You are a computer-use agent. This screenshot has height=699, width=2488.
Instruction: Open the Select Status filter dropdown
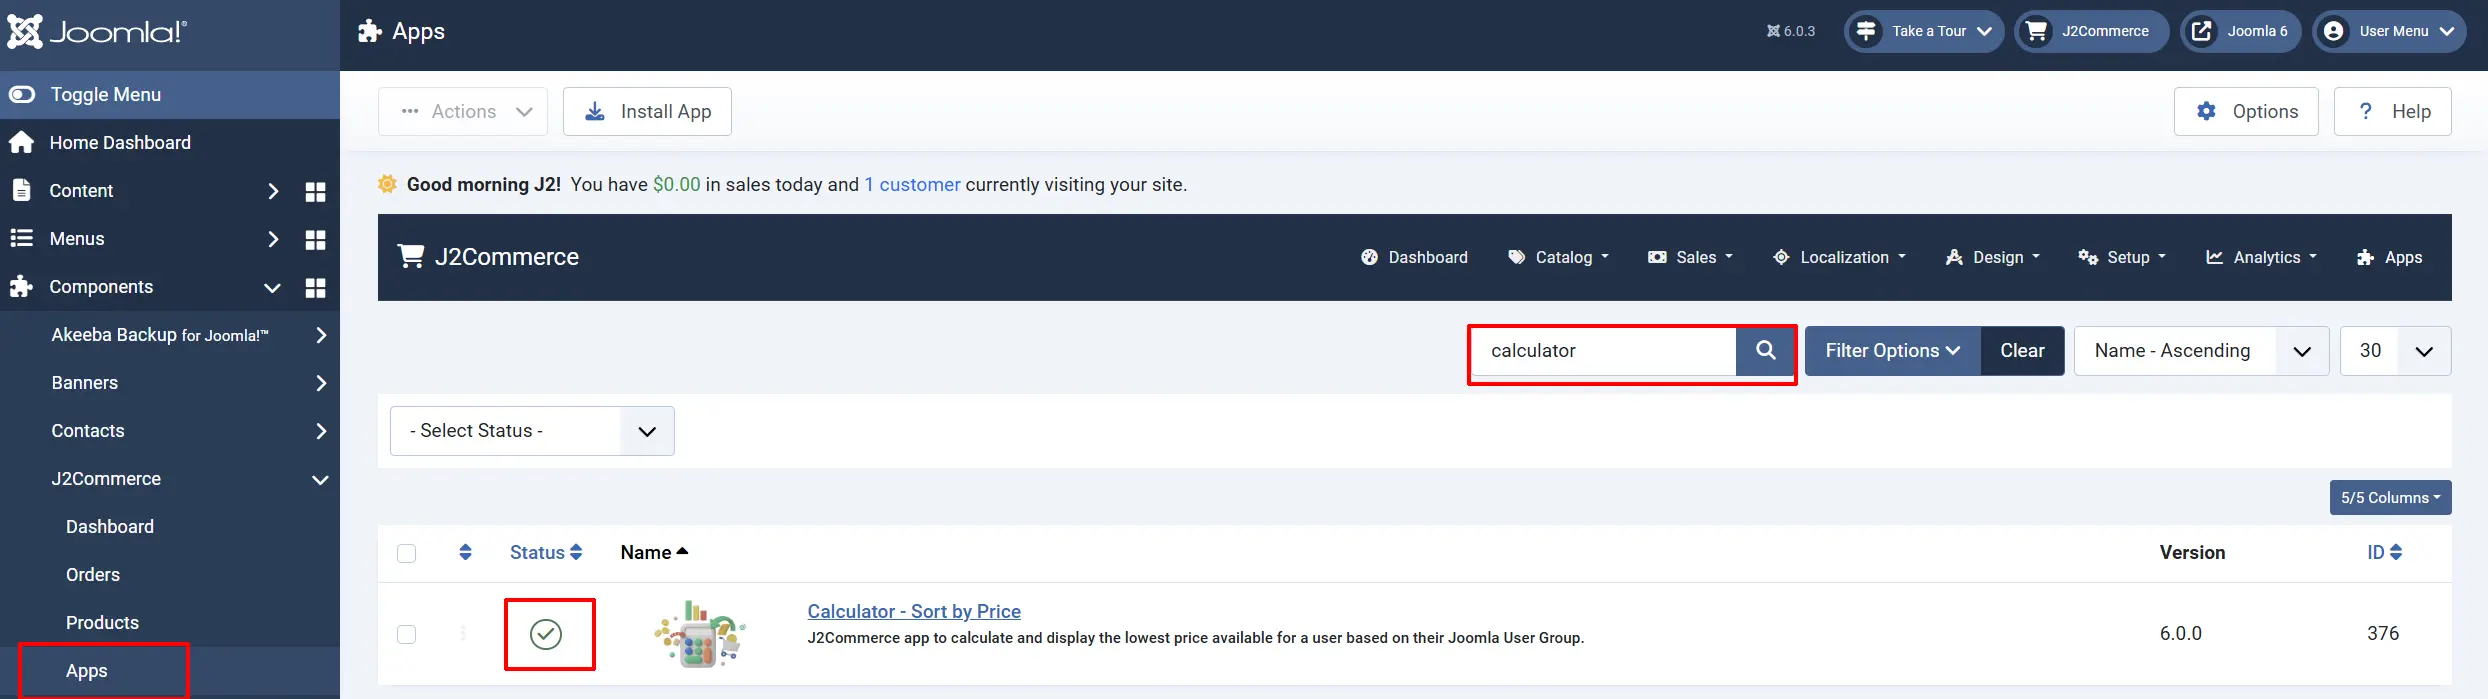[532, 431]
